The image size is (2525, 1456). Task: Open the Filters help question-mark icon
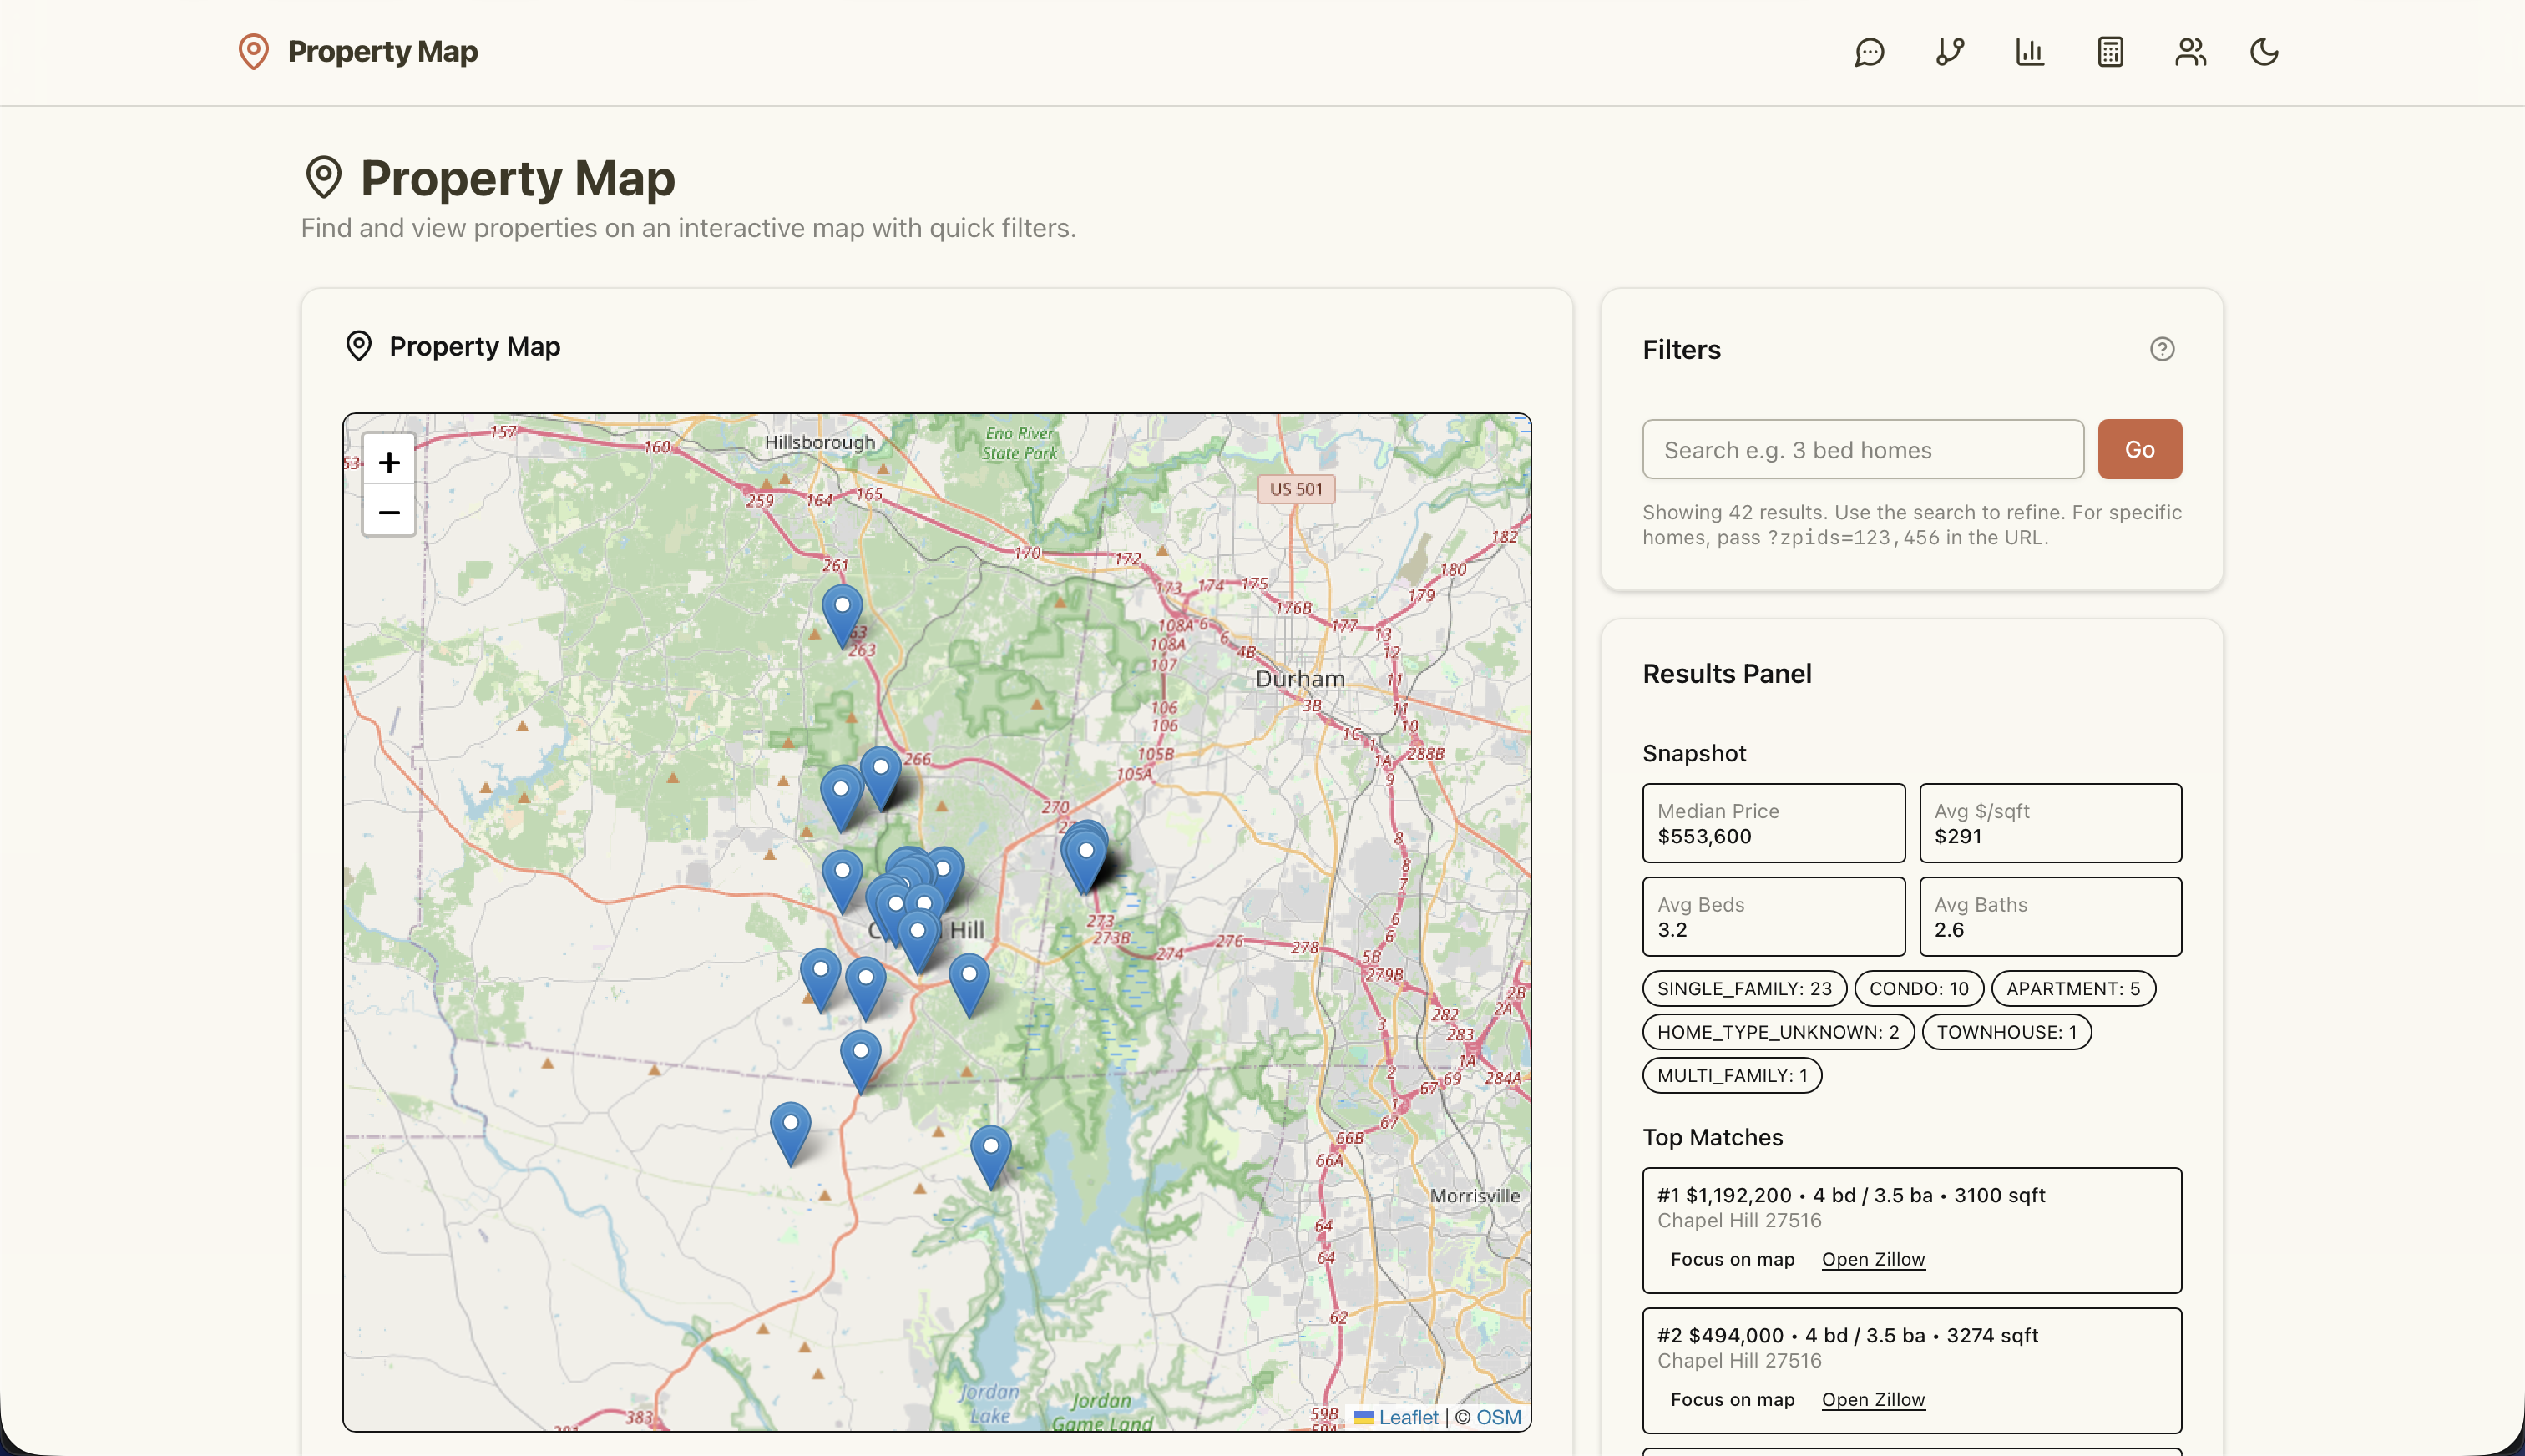(2162, 349)
